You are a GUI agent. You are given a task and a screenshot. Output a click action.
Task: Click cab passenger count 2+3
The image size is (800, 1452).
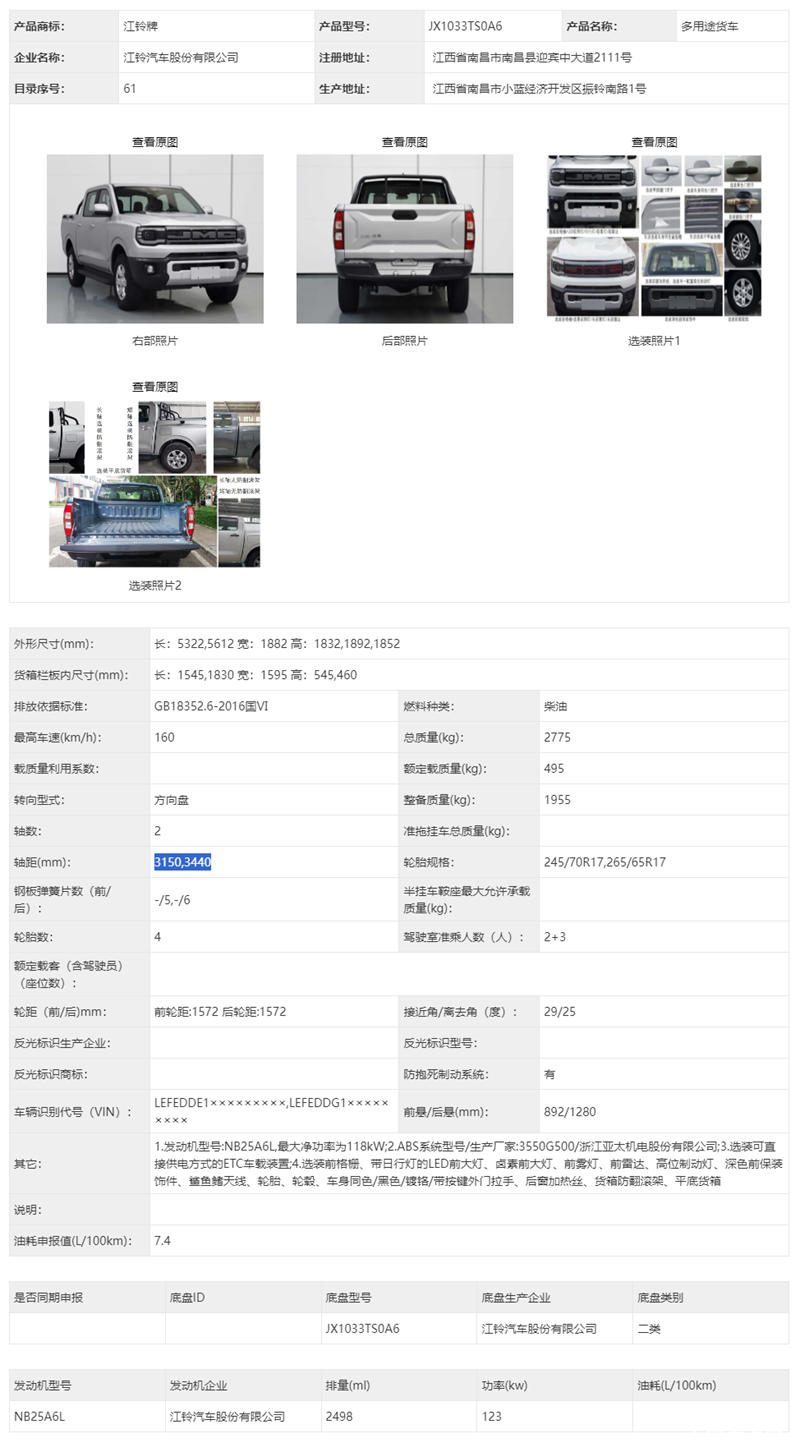click(555, 937)
